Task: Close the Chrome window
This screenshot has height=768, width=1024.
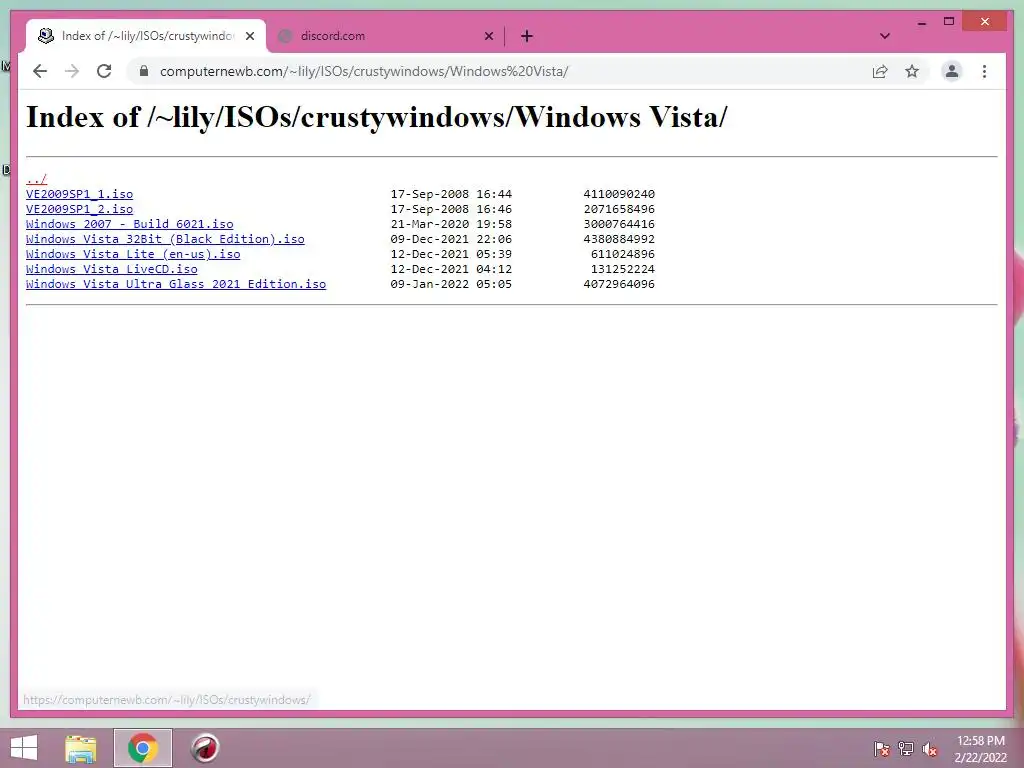Action: 985,22
